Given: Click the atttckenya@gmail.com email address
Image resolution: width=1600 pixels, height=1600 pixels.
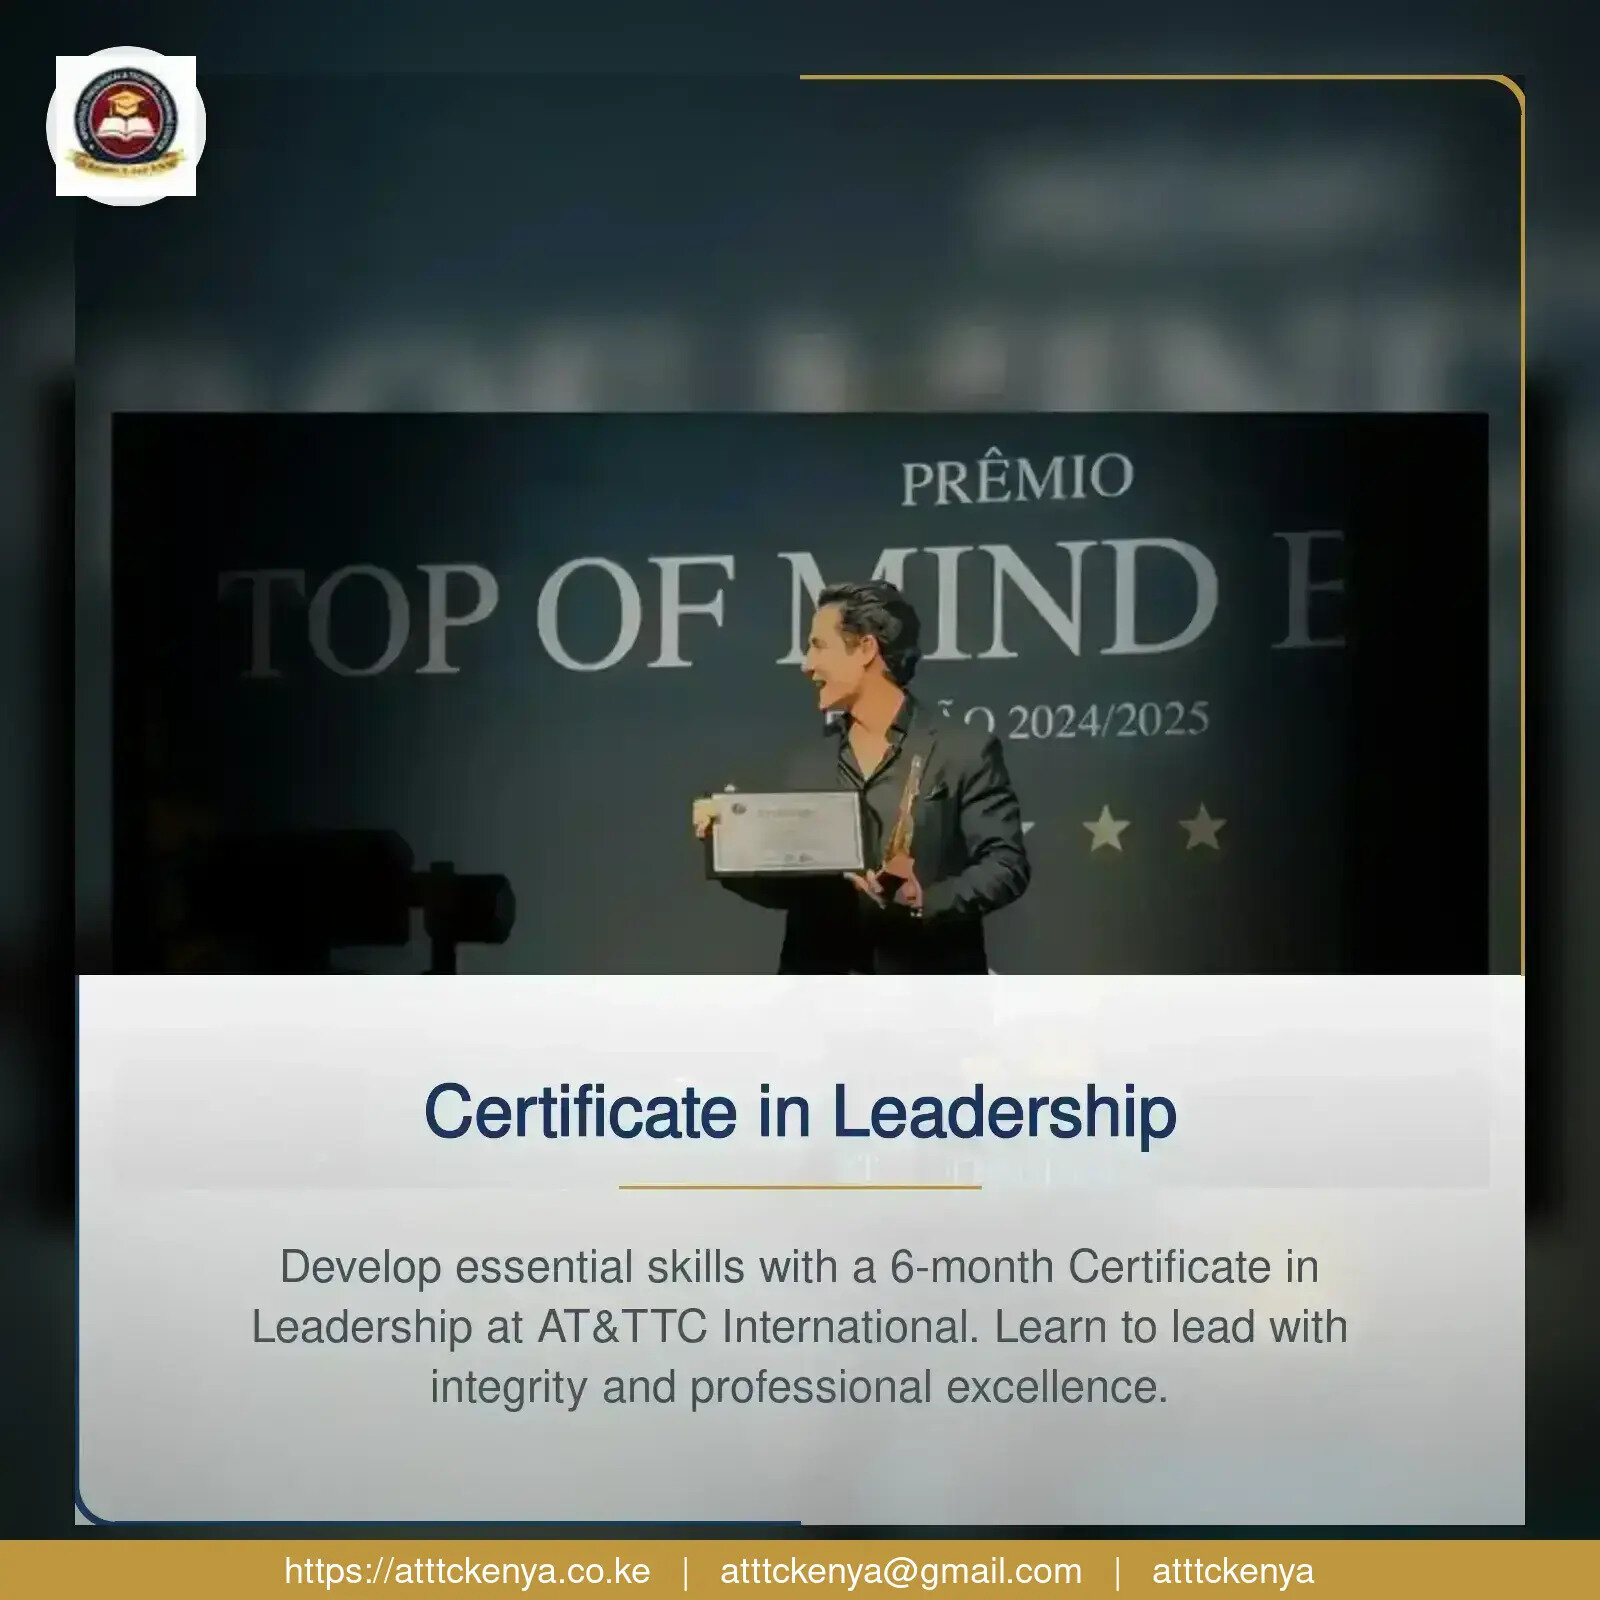Looking at the screenshot, I should pos(901,1571).
